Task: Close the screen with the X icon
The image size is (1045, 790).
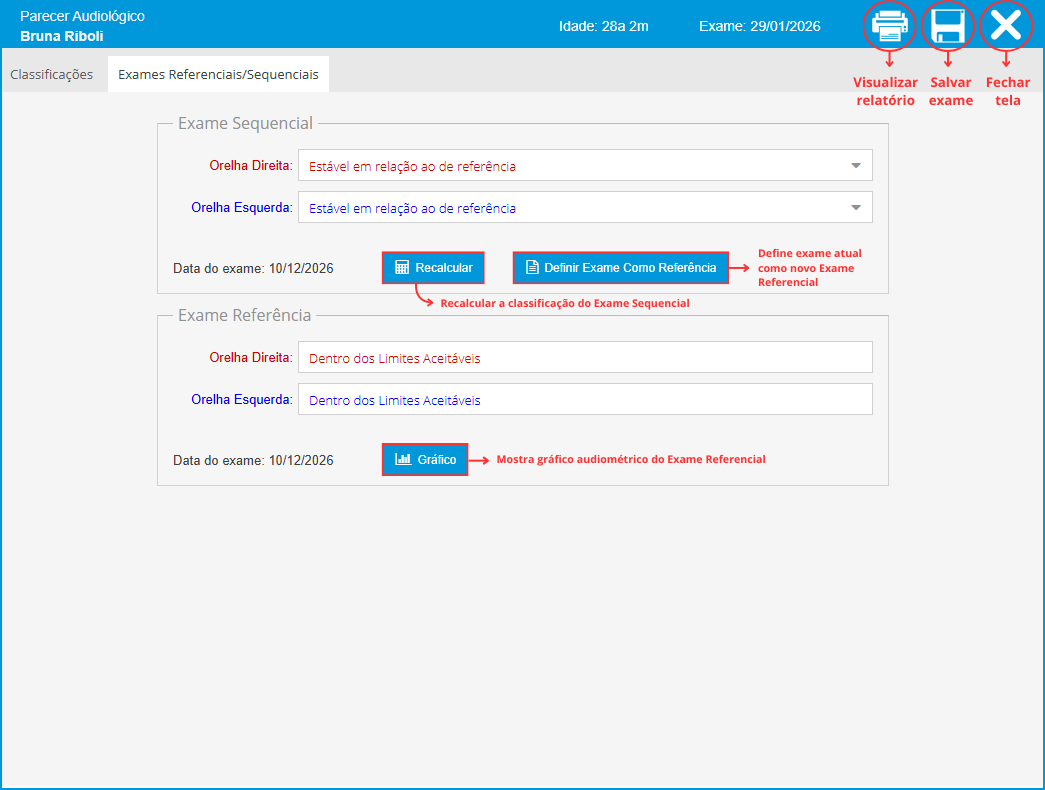Action: [1005, 25]
